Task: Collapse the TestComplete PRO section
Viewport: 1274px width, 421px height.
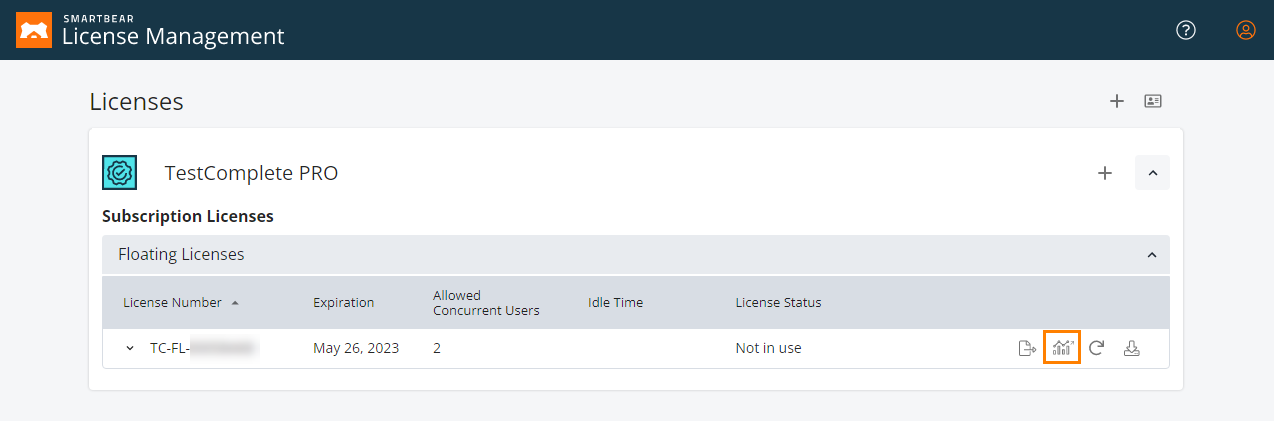Action: (x=1152, y=173)
